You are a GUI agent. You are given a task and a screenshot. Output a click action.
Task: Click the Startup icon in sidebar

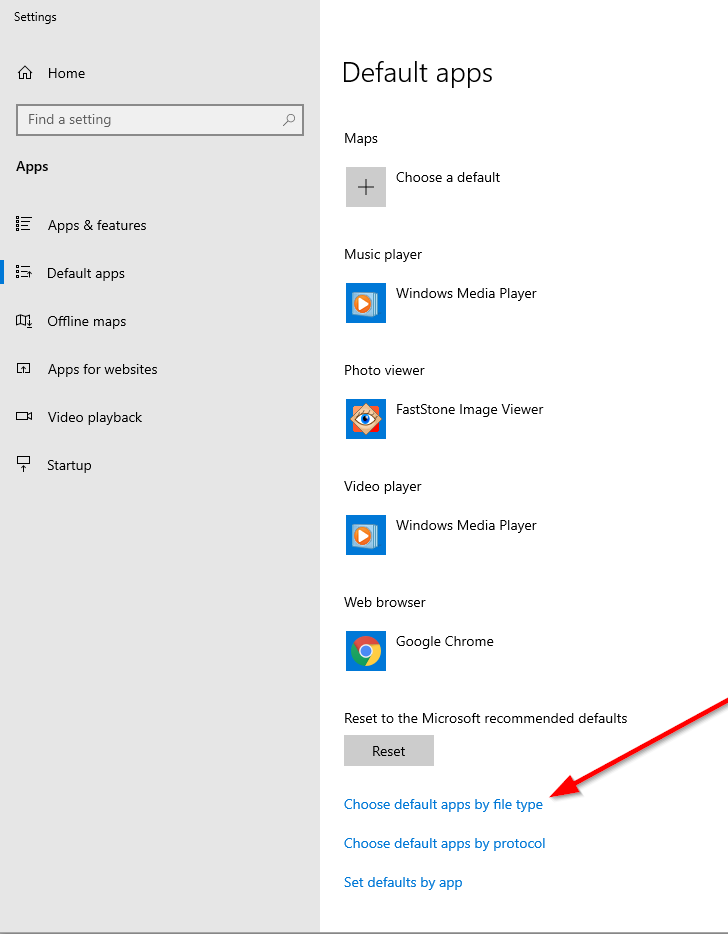(x=24, y=465)
